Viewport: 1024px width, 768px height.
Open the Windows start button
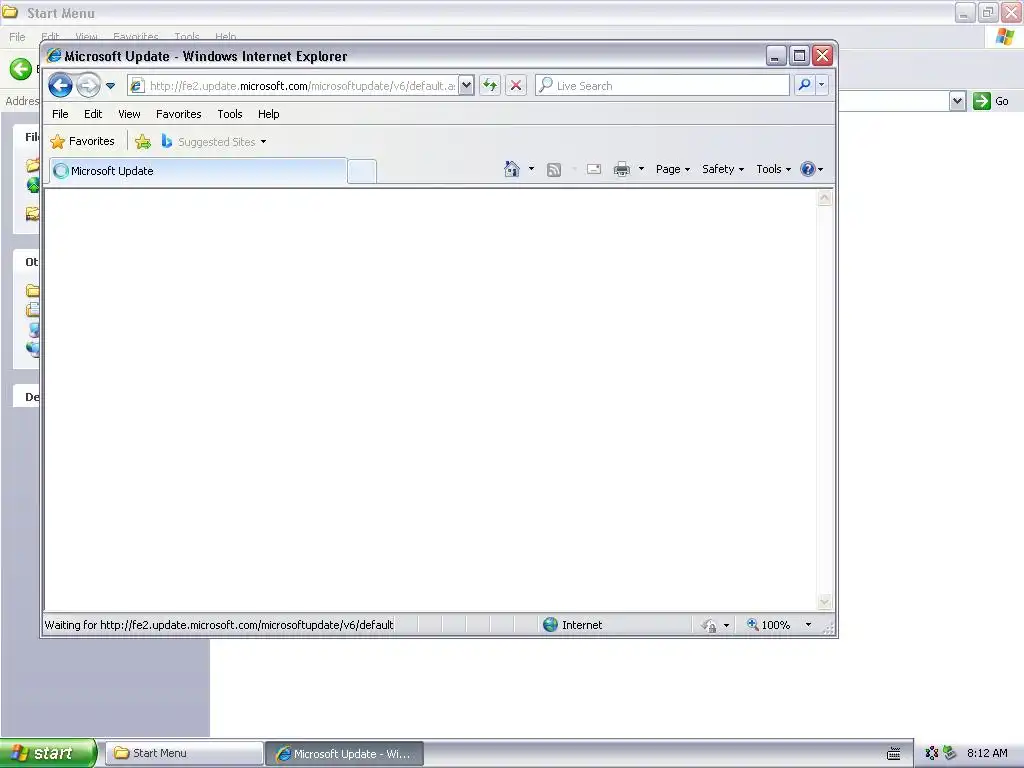point(48,753)
